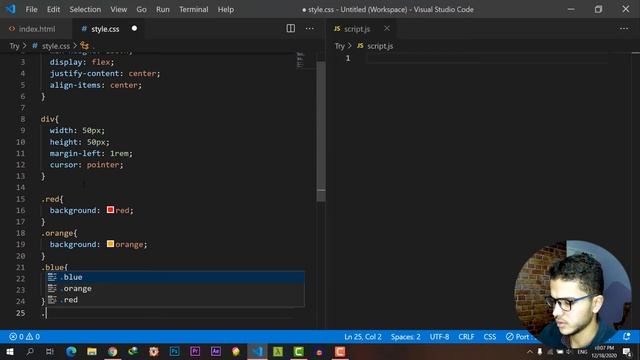This screenshot has width=640, height=360.
Task: Click the Windows Start button
Action: (x=9, y=351)
